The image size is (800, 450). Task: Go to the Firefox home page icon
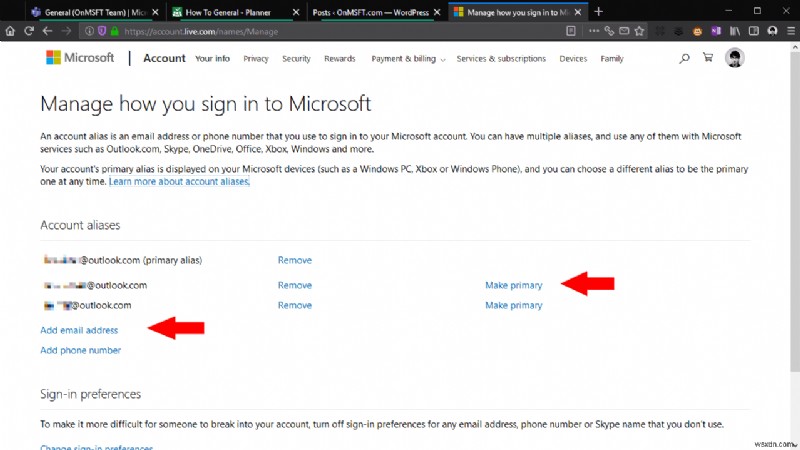[x=10, y=31]
